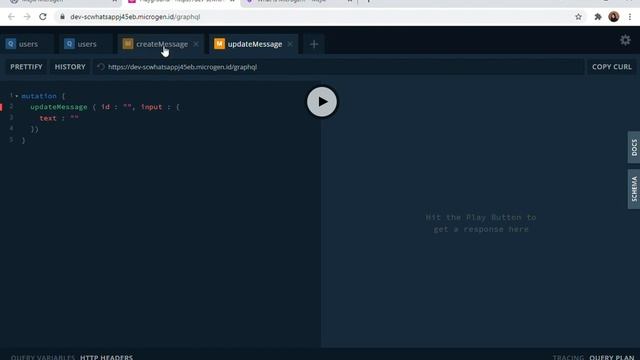Open query HISTORY

coord(70,67)
